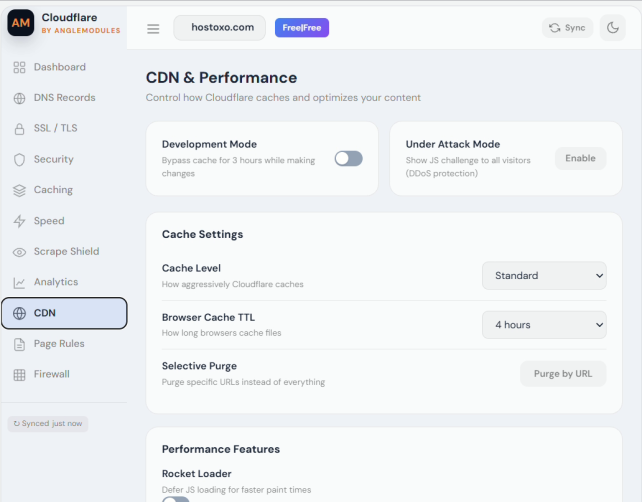Viewport: 642px width, 502px height.
Task: Select the Speed menu item
Action: click(64, 221)
